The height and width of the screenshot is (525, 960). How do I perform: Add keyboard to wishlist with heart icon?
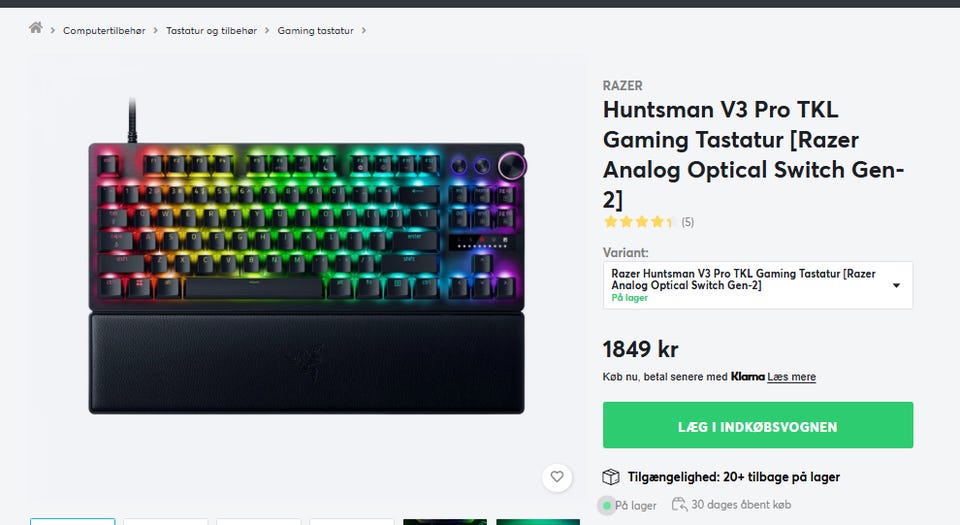click(x=557, y=477)
